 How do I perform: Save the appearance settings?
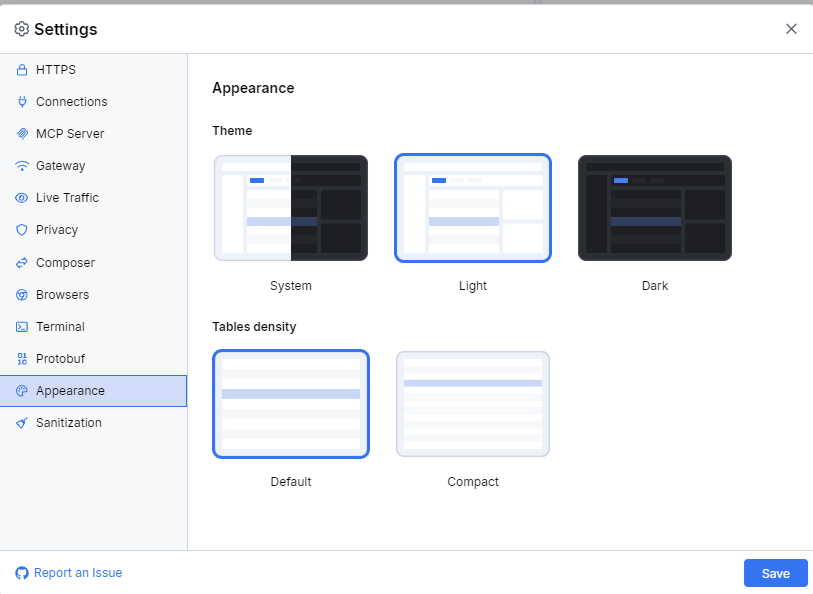775,573
